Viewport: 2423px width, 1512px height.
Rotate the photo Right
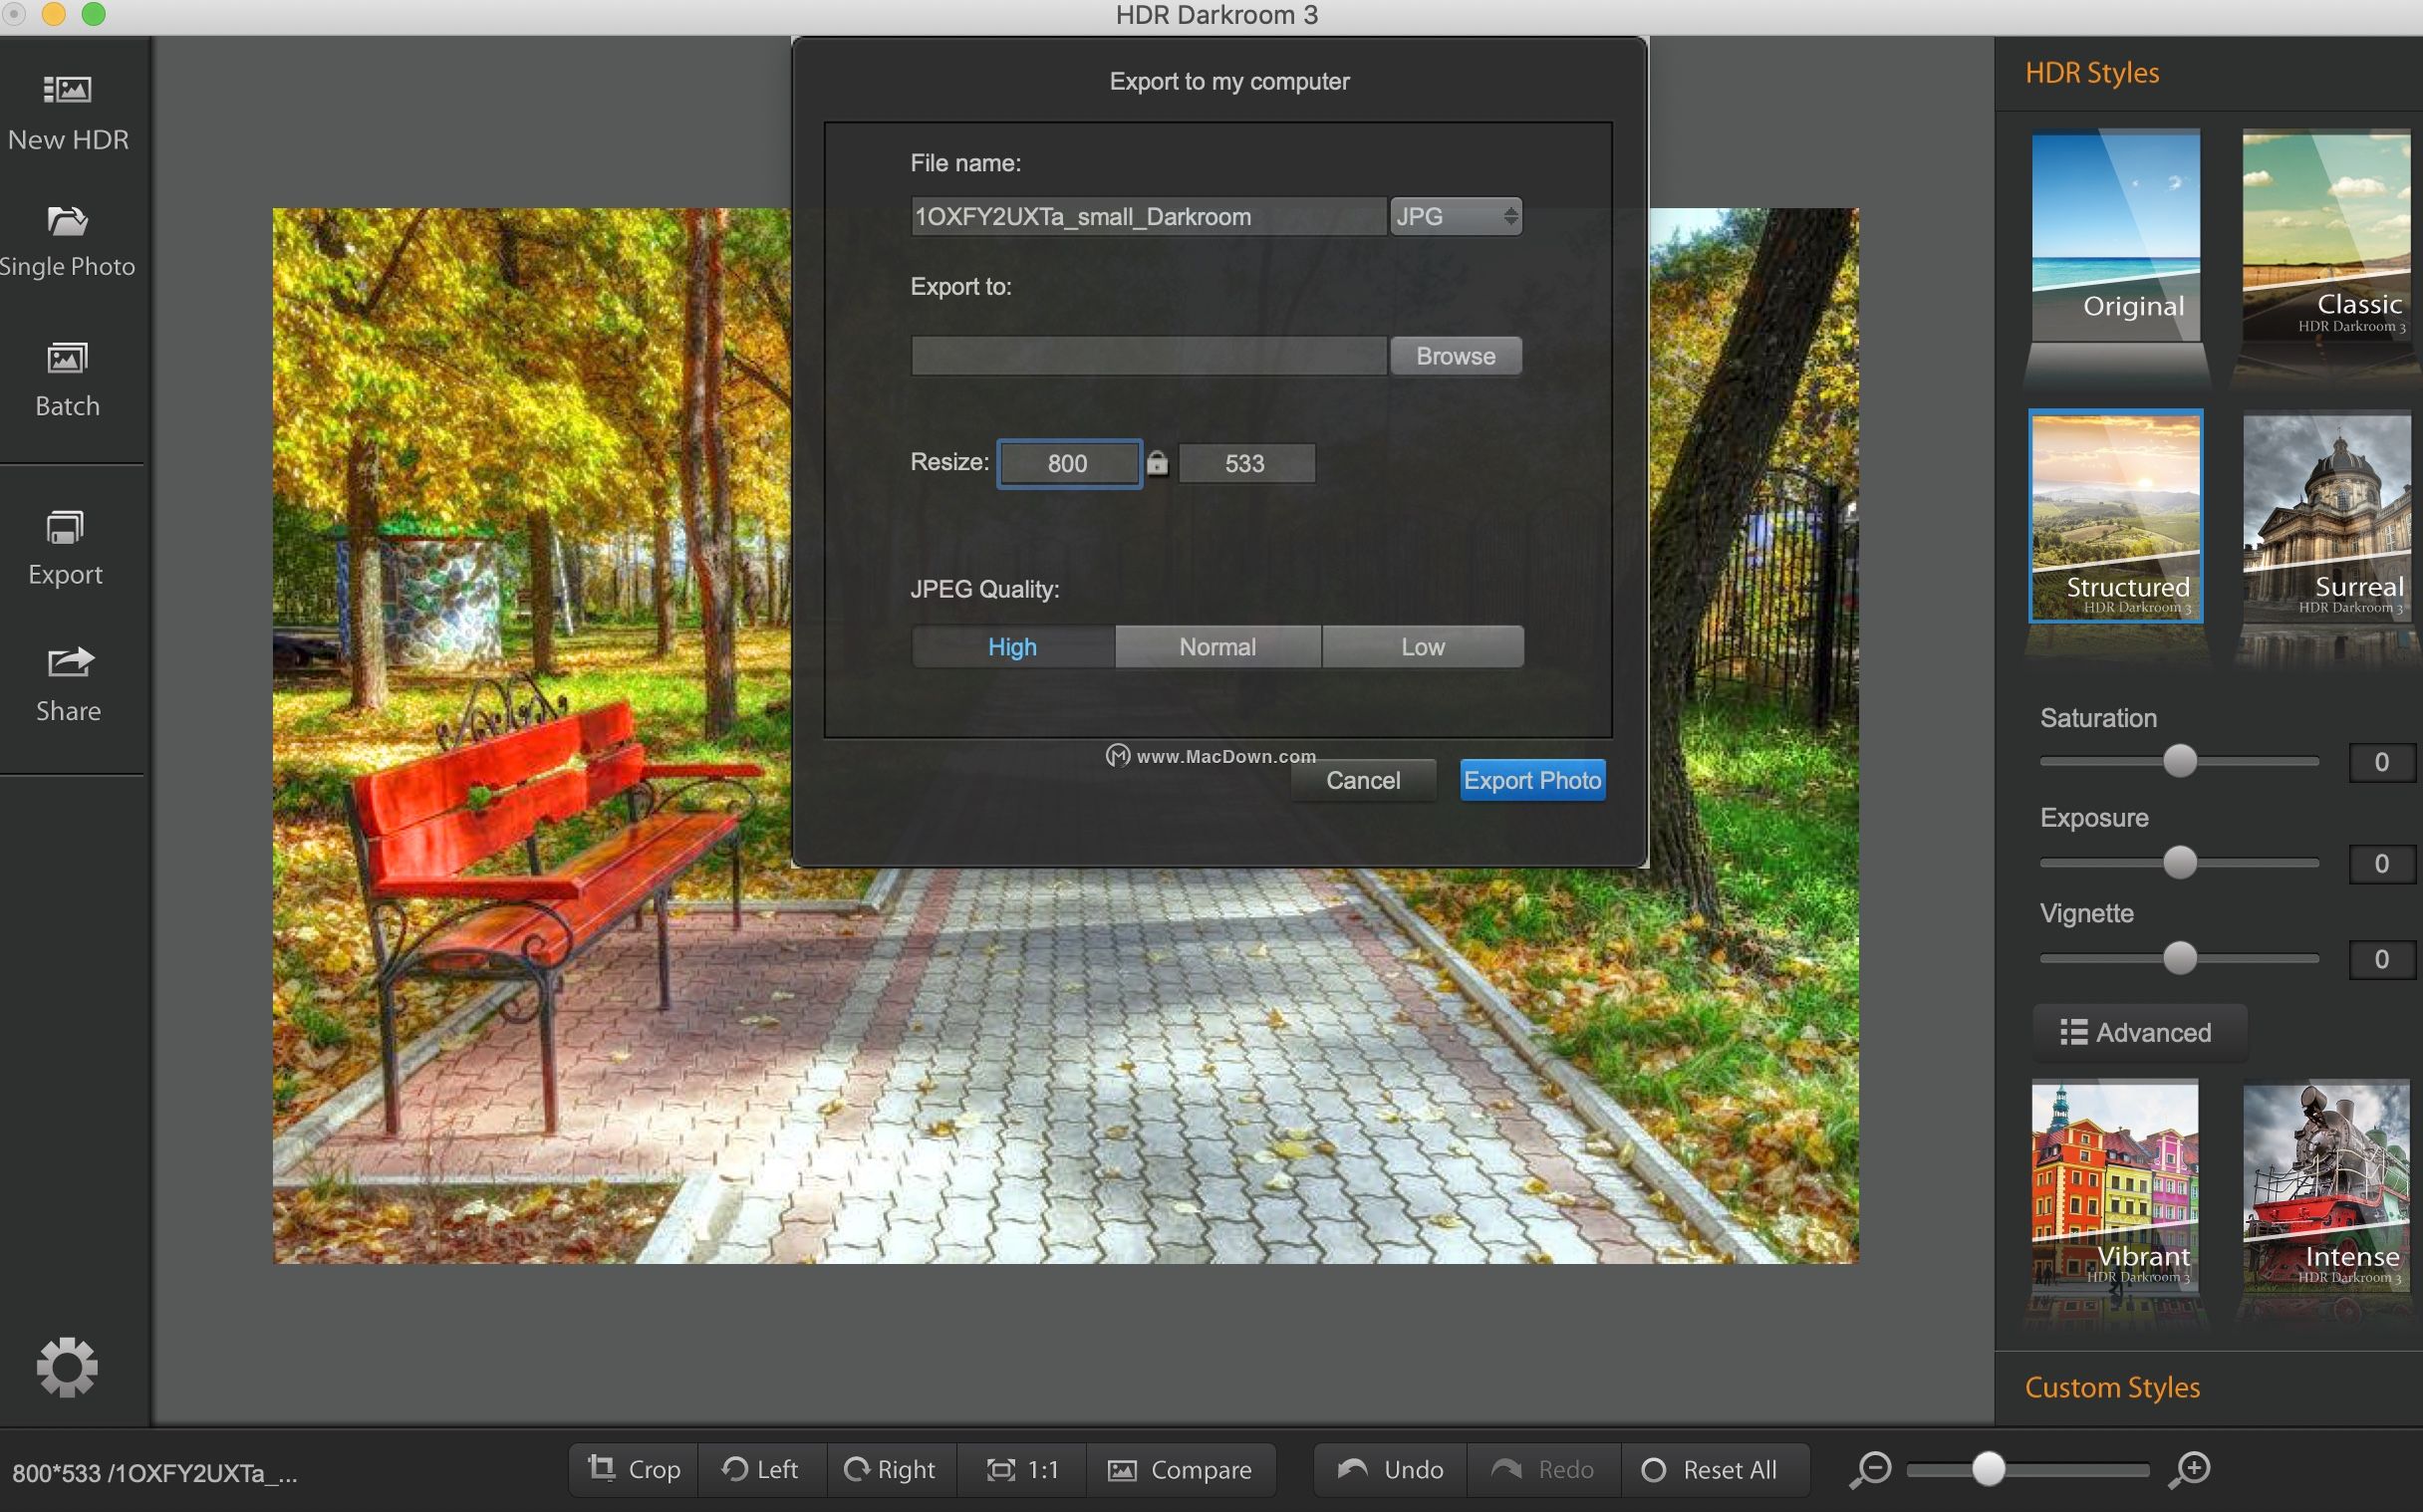[x=891, y=1469]
